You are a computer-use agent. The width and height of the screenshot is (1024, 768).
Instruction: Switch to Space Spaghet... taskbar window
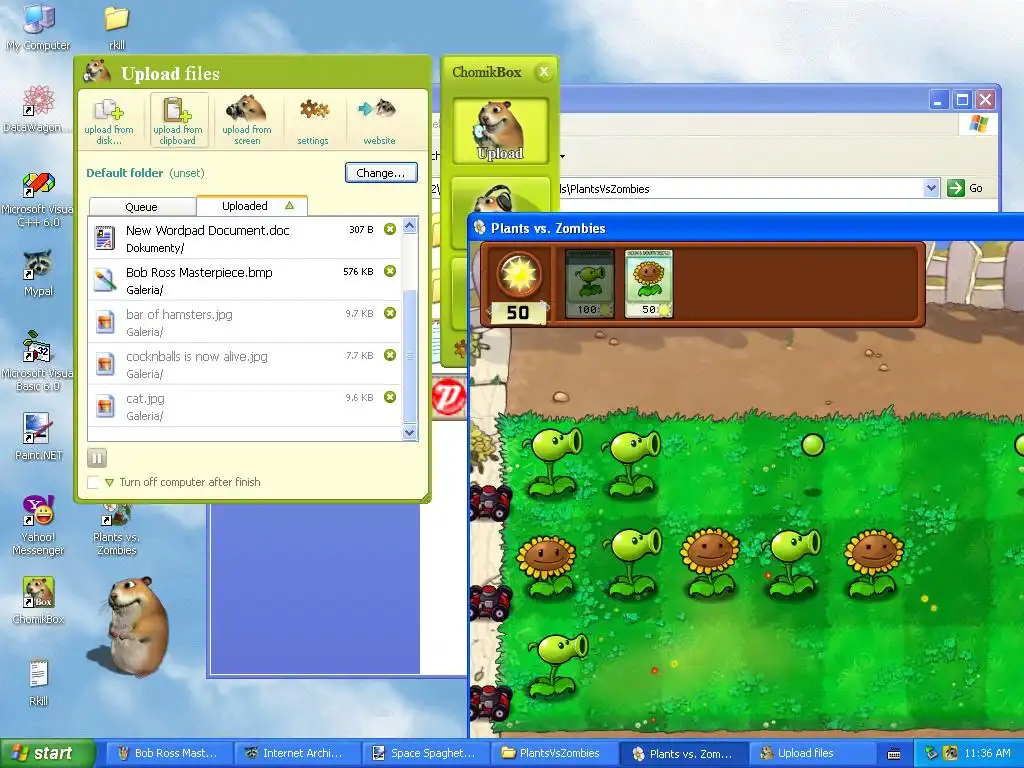click(426, 753)
